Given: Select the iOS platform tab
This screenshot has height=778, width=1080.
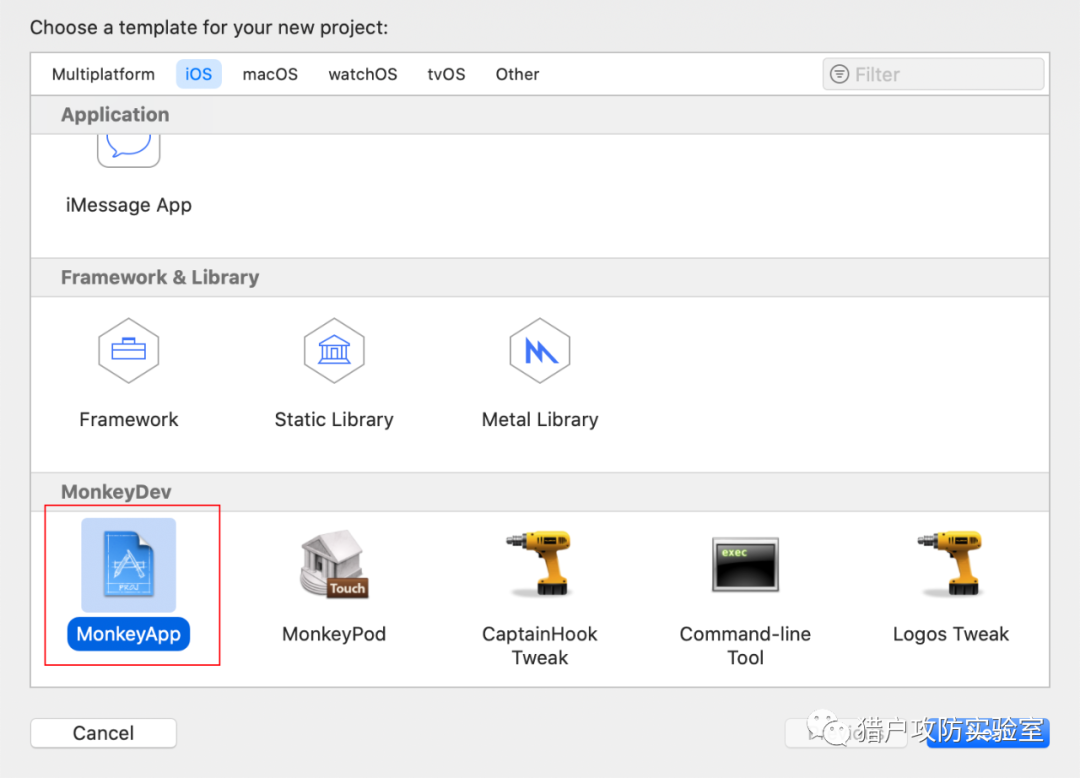Looking at the screenshot, I should (x=199, y=75).
